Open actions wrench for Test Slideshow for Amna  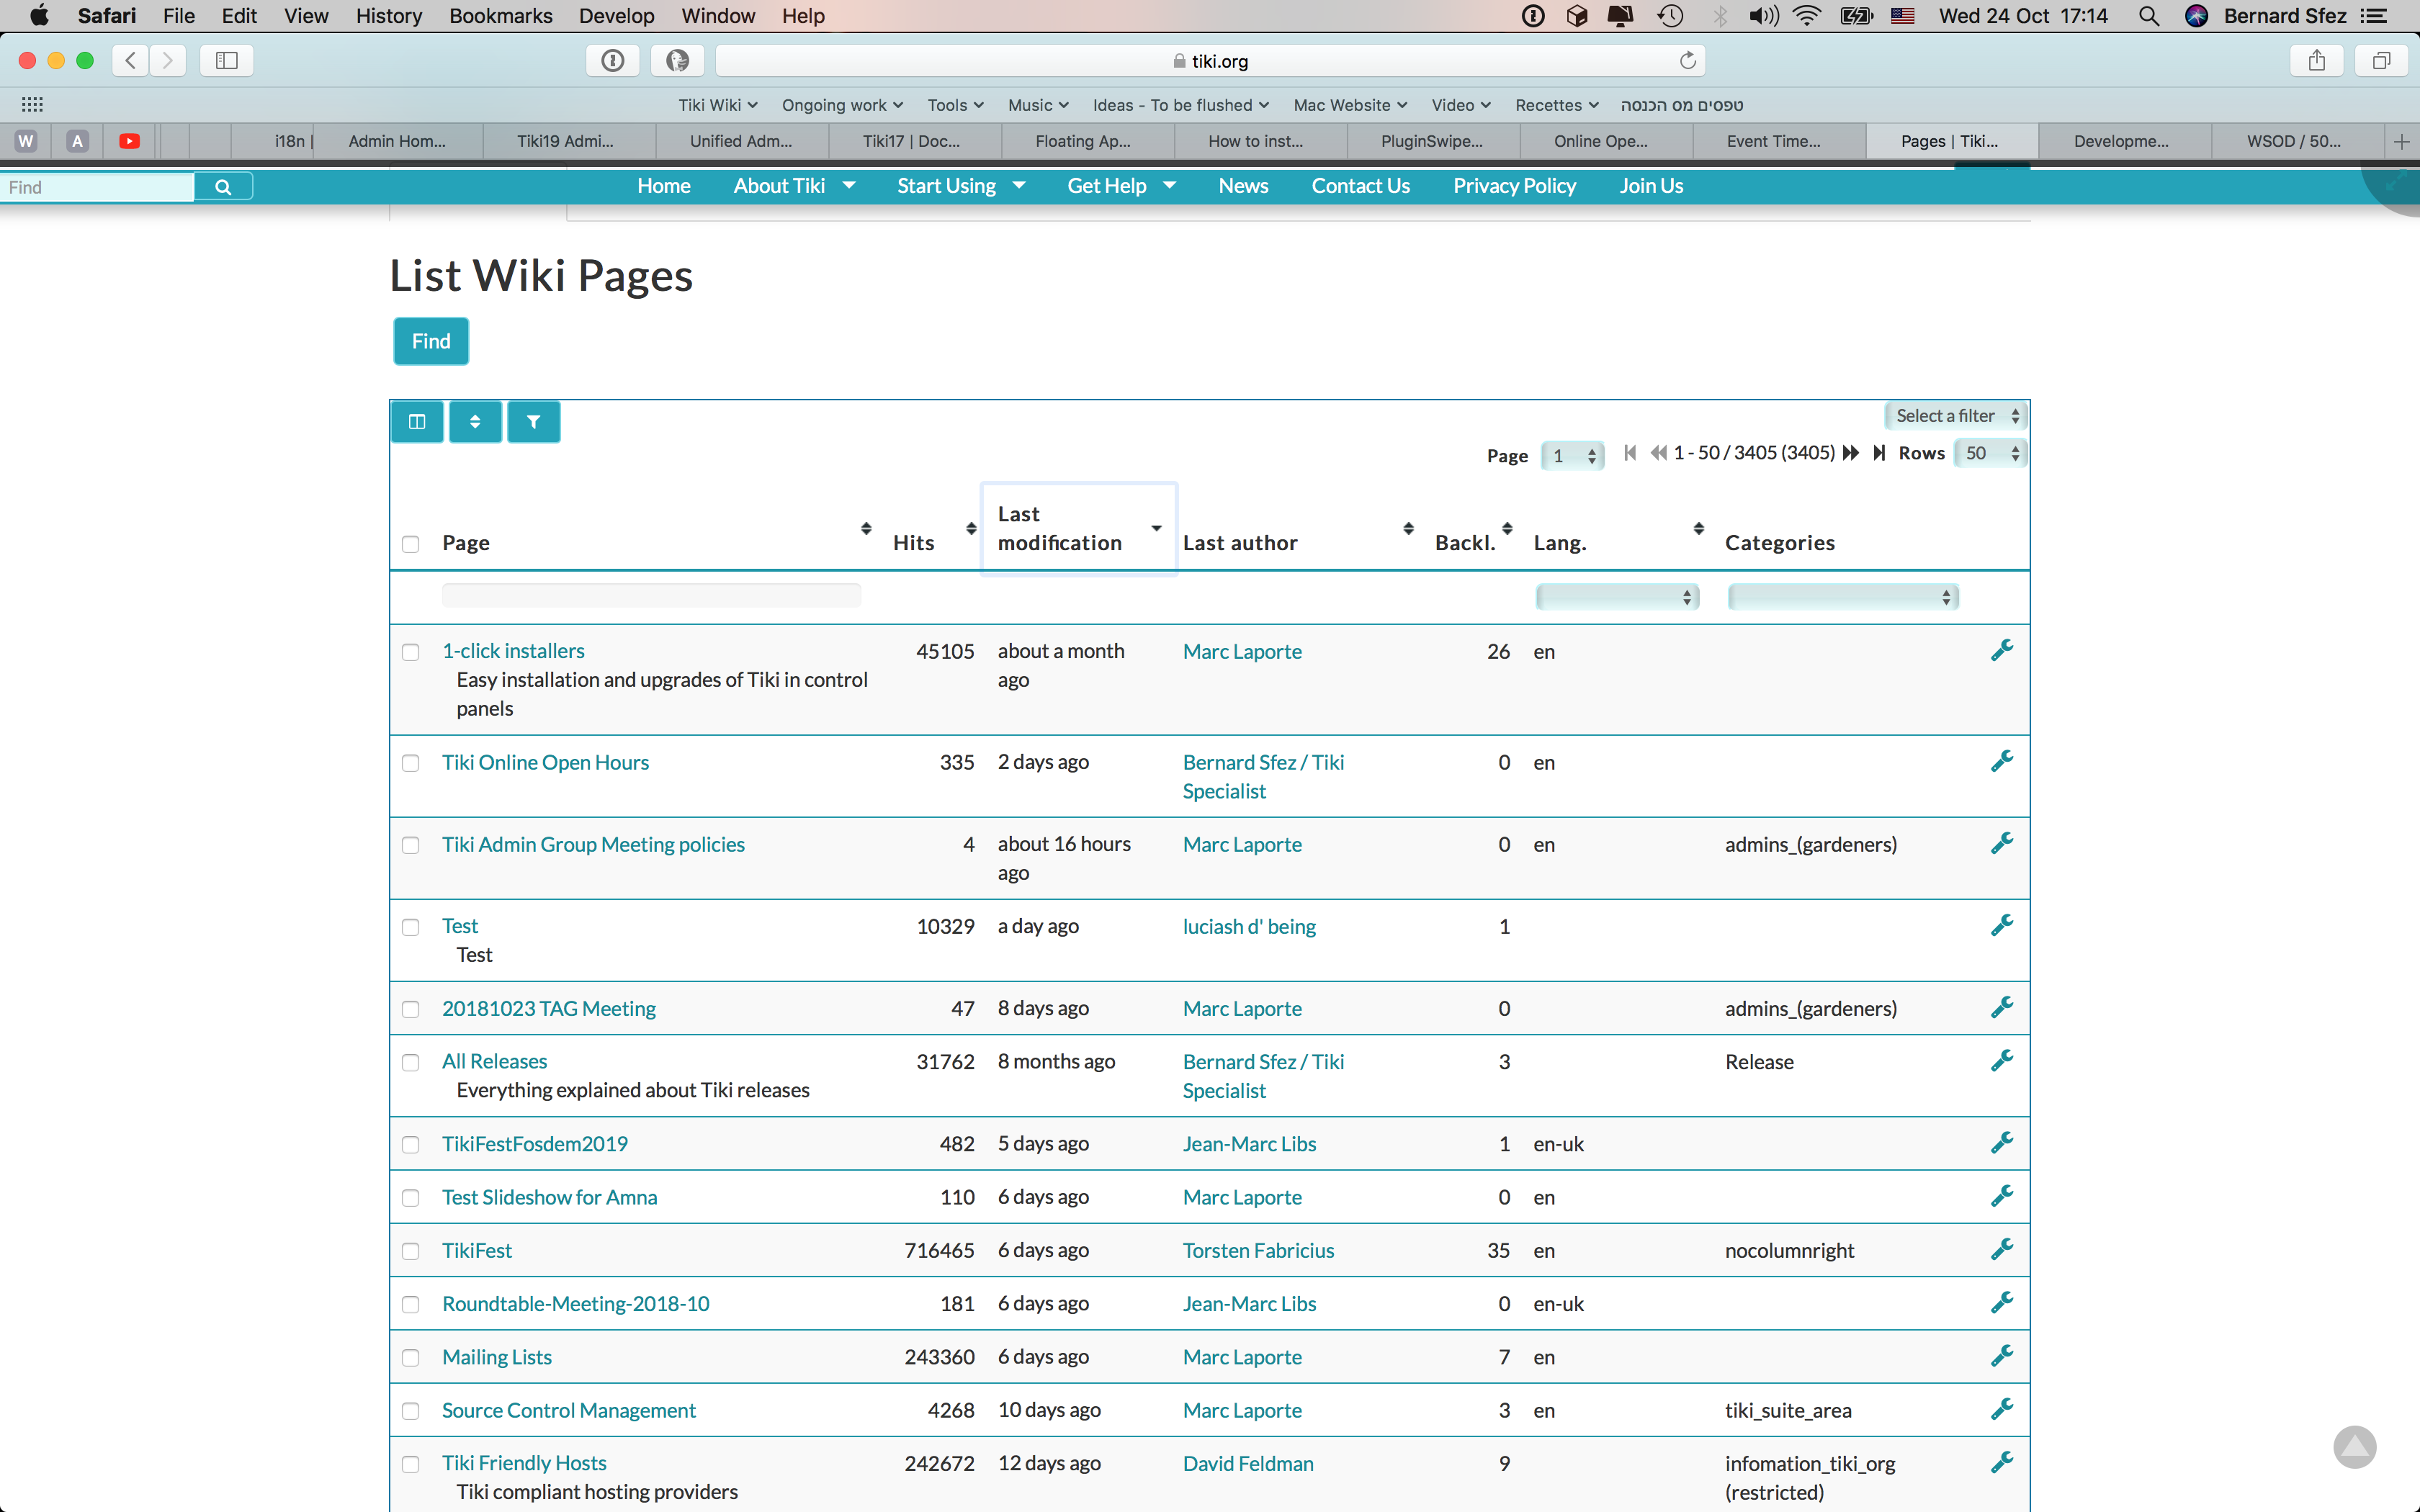2001,1197
